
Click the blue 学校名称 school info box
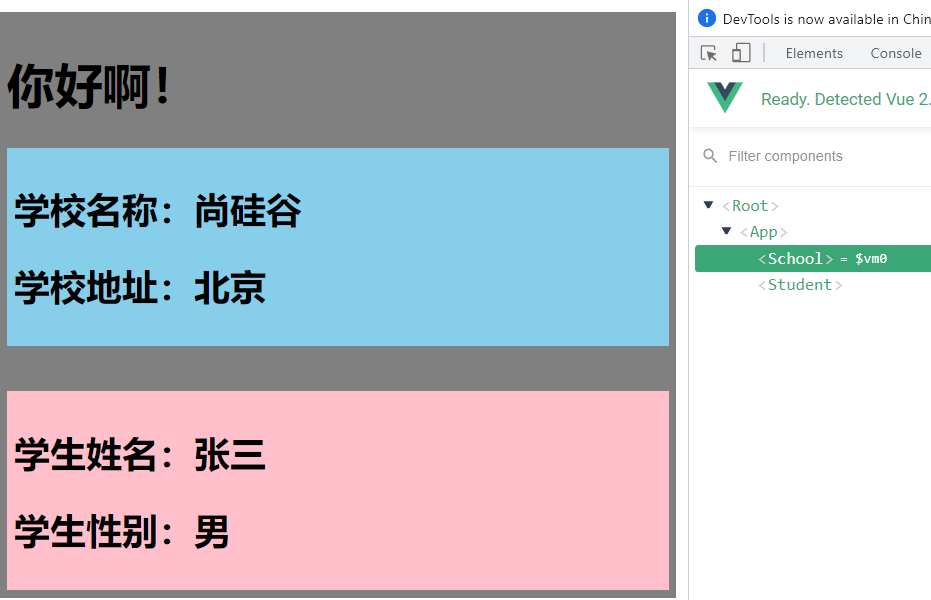(337, 246)
